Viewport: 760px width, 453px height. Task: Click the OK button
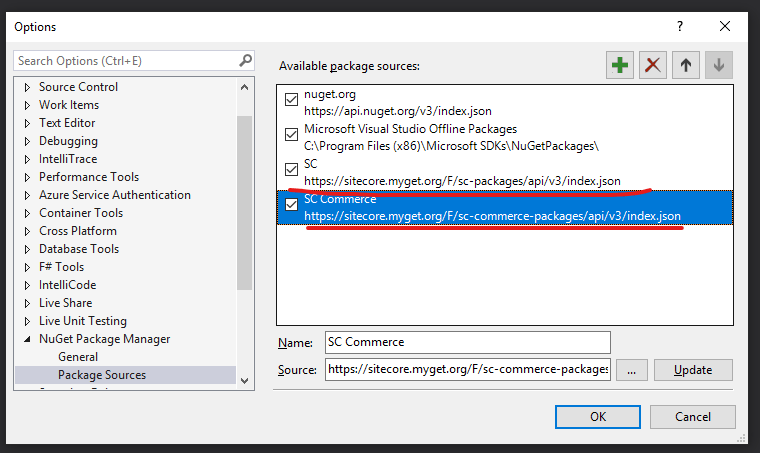pos(598,416)
